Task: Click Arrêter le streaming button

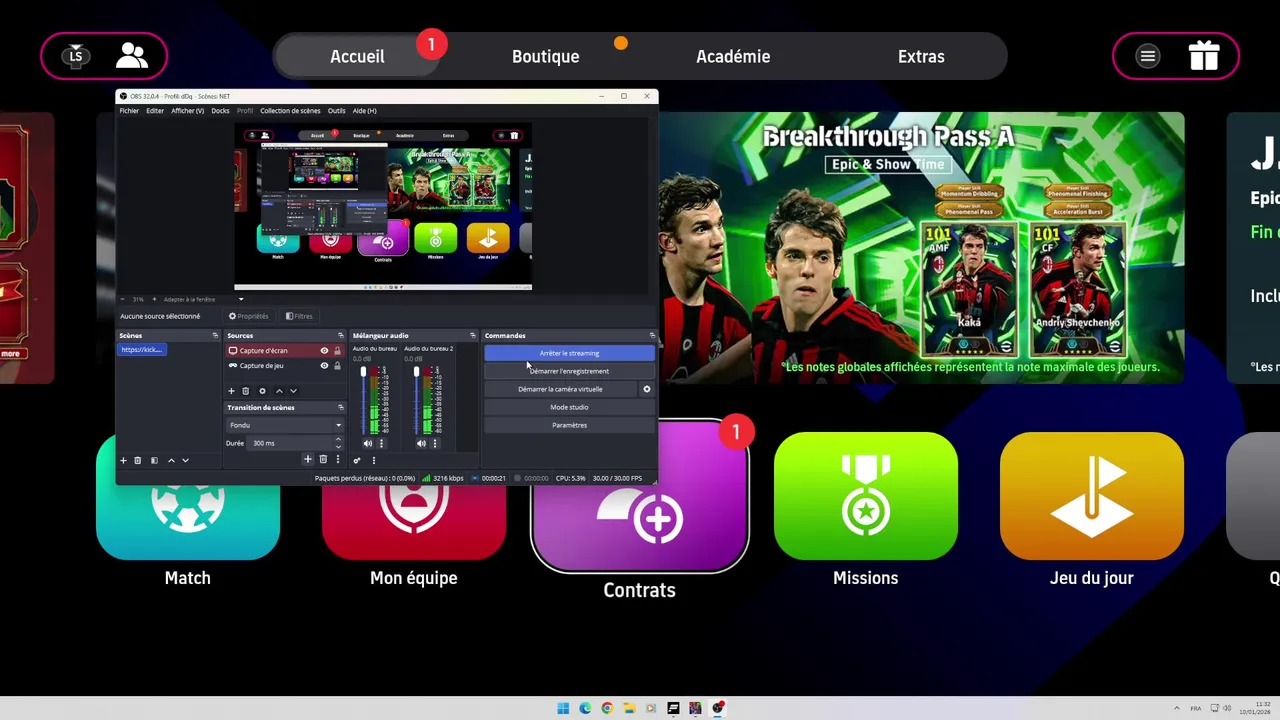Action: (x=569, y=353)
